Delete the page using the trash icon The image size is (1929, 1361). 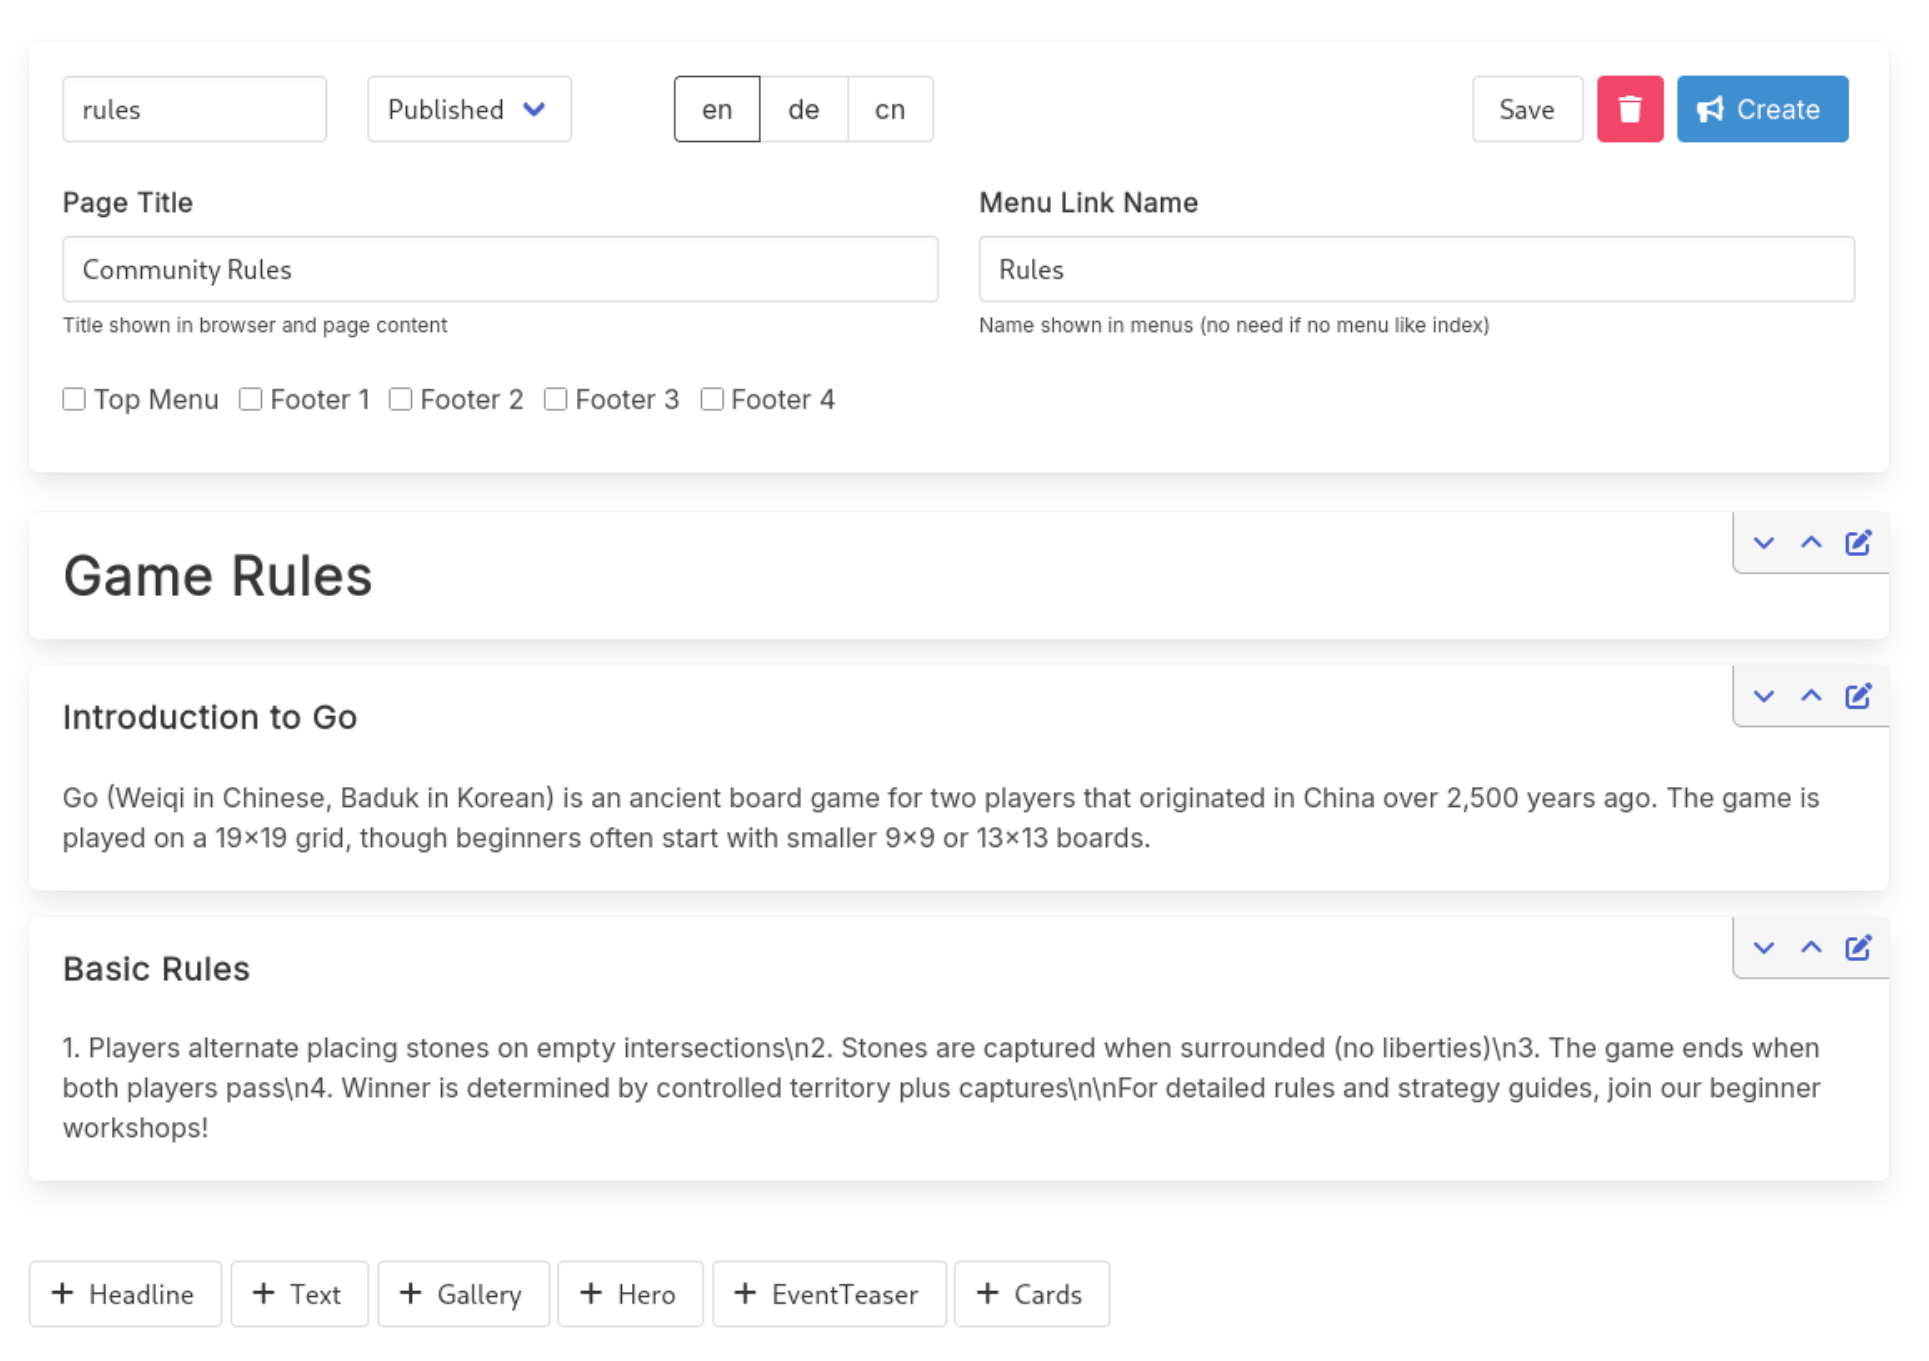pos(1629,109)
